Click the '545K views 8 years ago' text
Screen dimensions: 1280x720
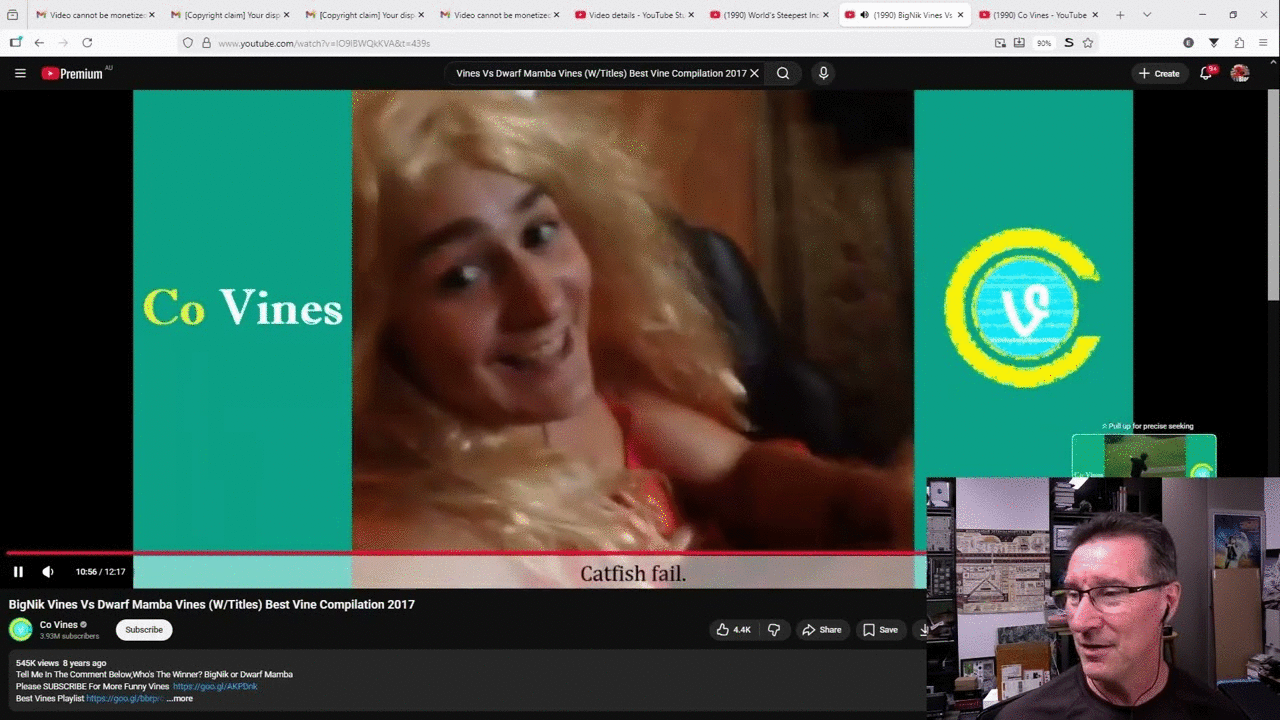click(61, 663)
